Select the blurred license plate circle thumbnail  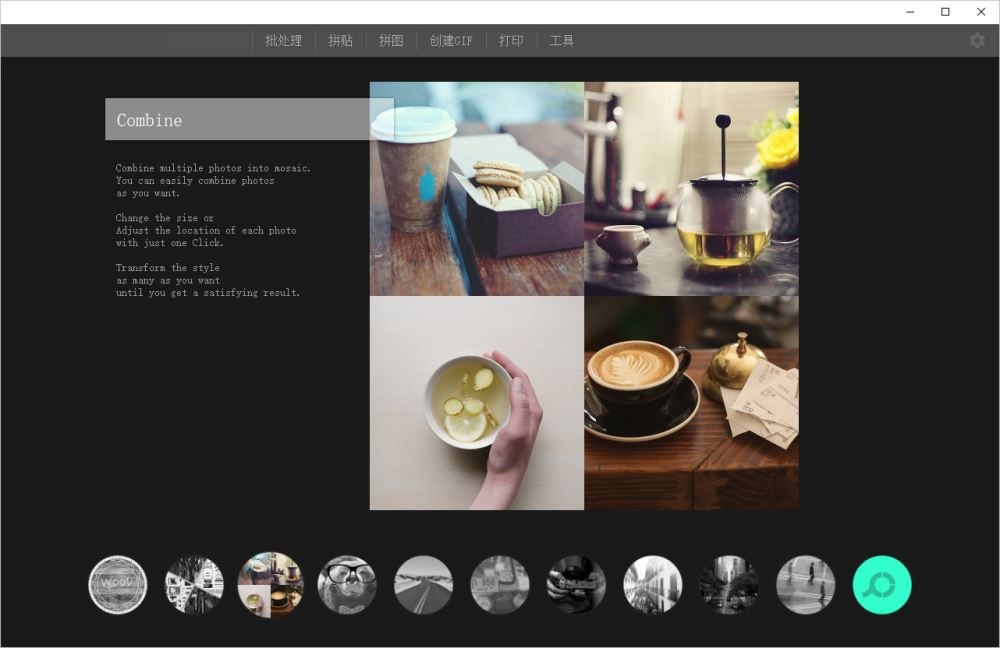500,585
